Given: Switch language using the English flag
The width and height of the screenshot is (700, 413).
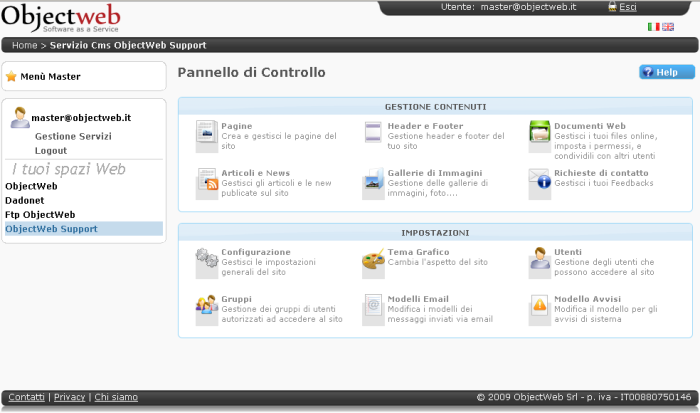Looking at the screenshot, I should (668, 27).
